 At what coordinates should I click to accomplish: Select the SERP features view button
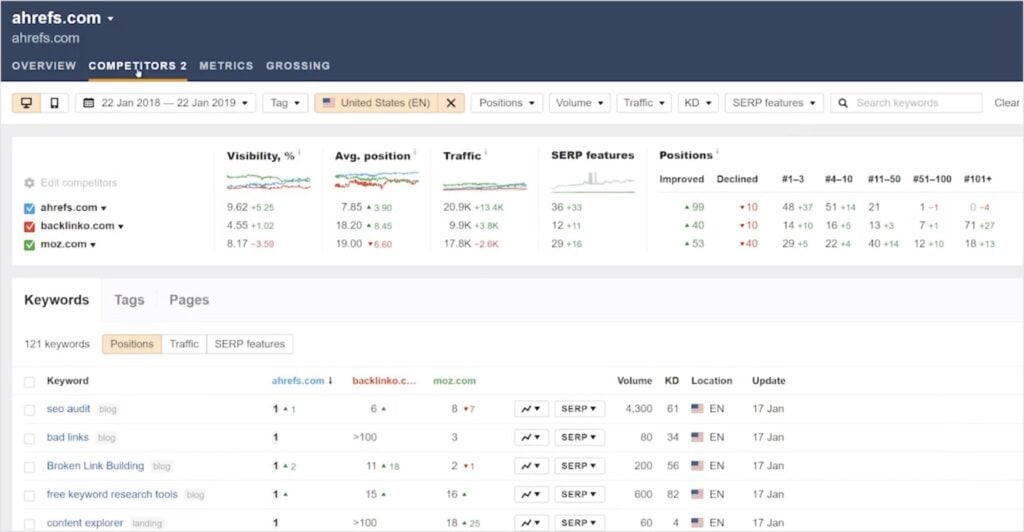pos(249,344)
